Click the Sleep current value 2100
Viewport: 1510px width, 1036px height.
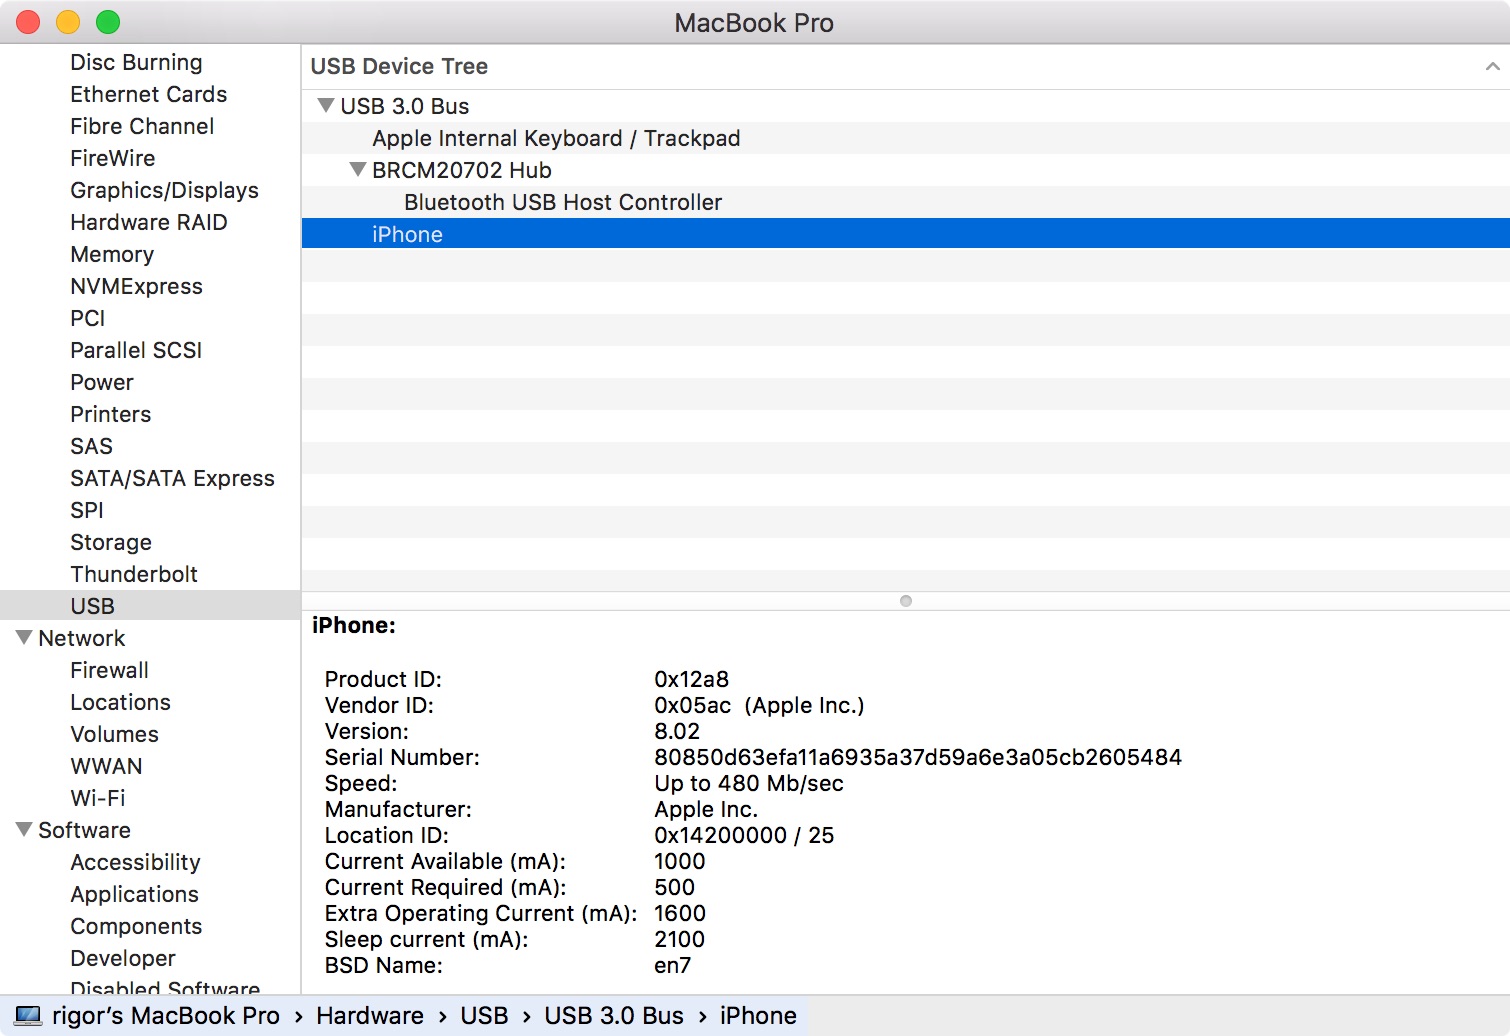[679, 939]
